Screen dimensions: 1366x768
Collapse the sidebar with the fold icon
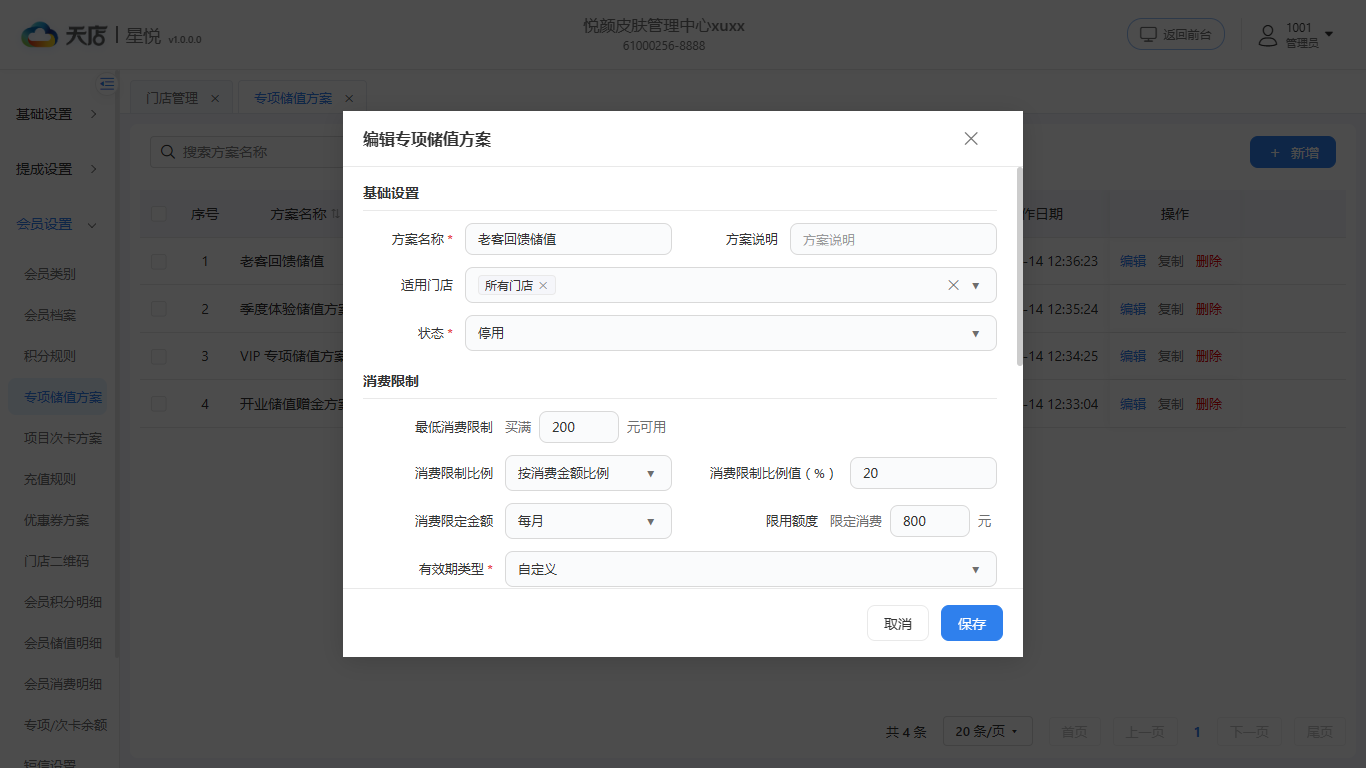click(106, 84)
